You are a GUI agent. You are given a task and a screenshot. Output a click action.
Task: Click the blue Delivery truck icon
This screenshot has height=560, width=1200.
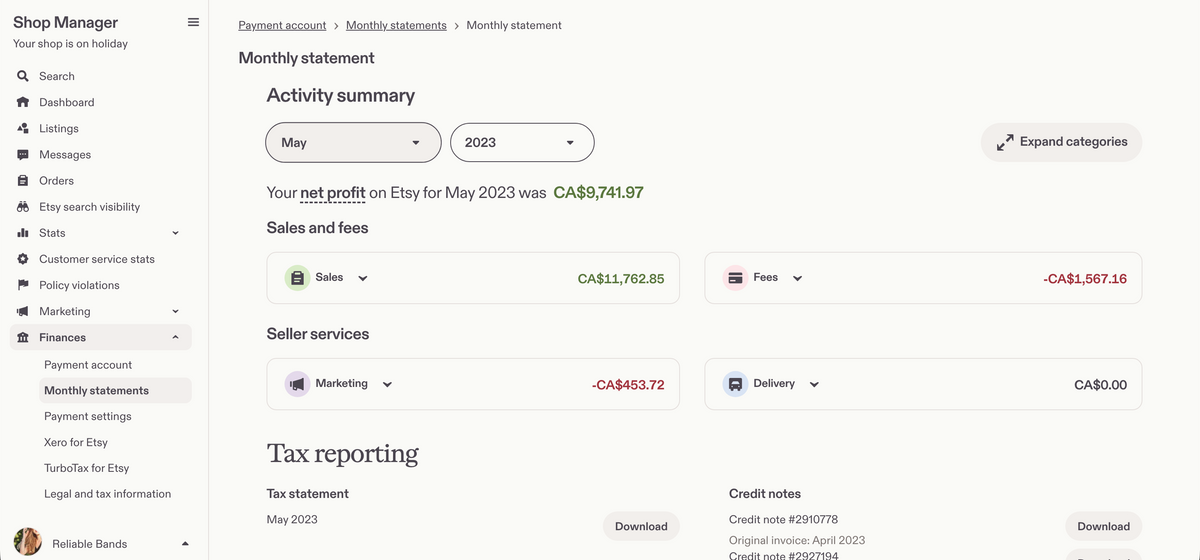coord(735,384)
